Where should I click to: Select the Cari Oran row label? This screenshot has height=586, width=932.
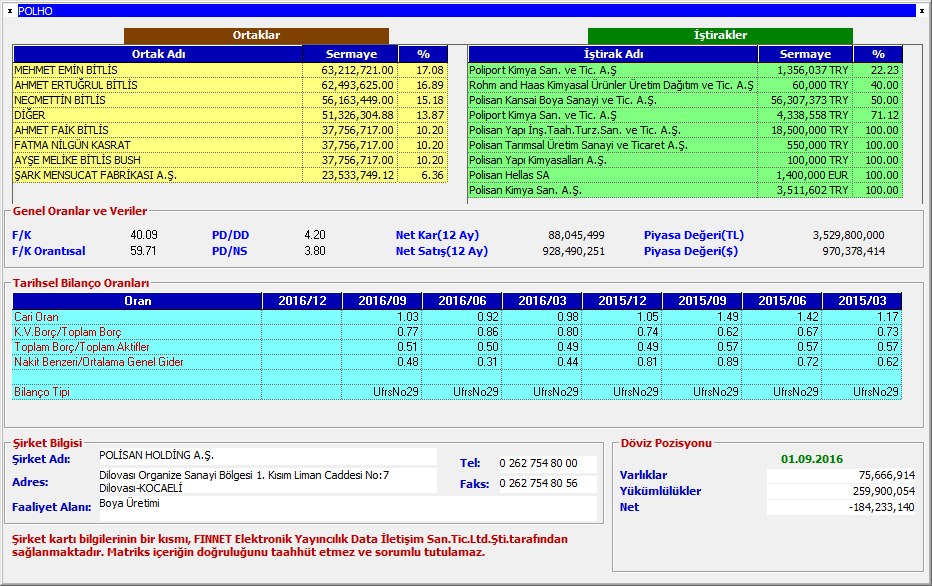[x=36, y=317]
